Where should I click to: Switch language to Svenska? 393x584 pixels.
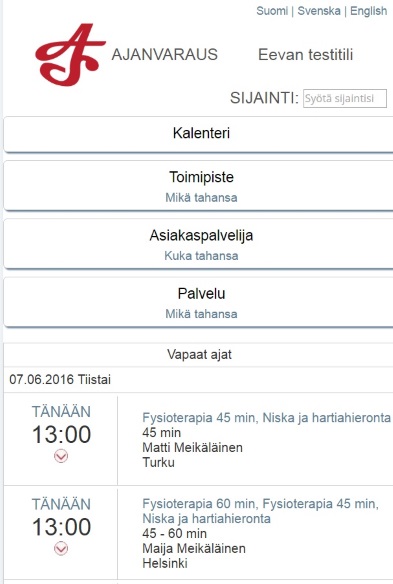coord(319,11)
